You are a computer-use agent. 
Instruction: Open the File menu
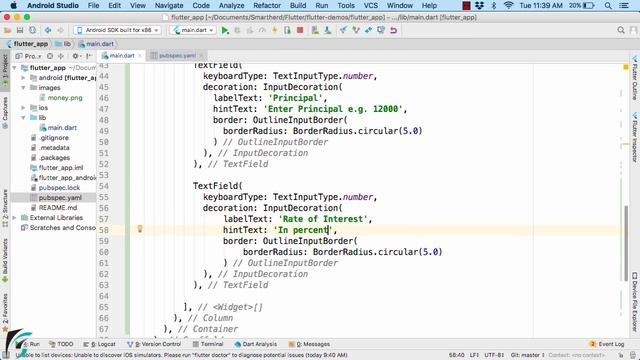coord(93,6)
